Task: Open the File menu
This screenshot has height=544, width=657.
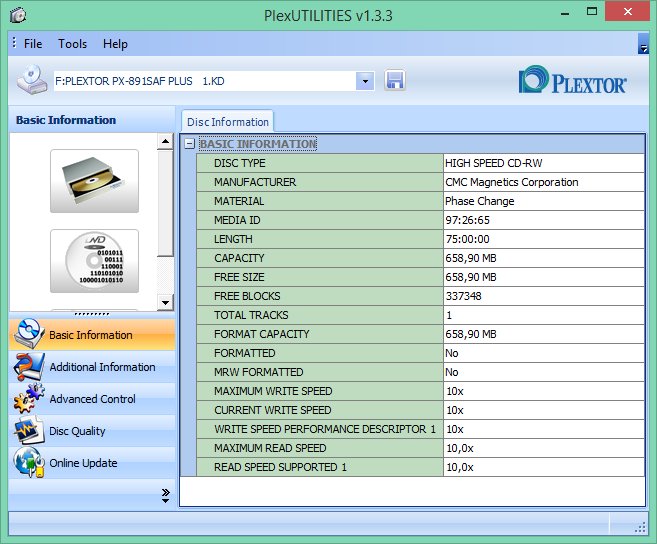Action: tap(33, 44)
